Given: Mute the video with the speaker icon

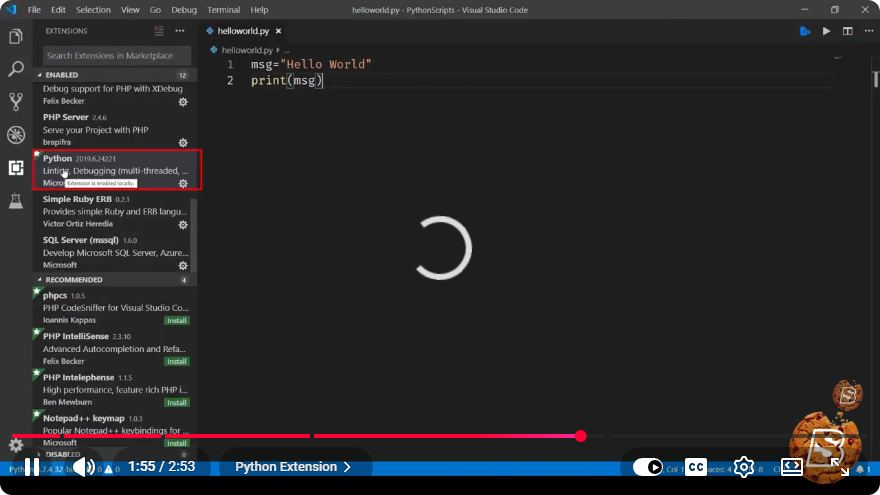Looking at the screenshot, I should [84, 467].
